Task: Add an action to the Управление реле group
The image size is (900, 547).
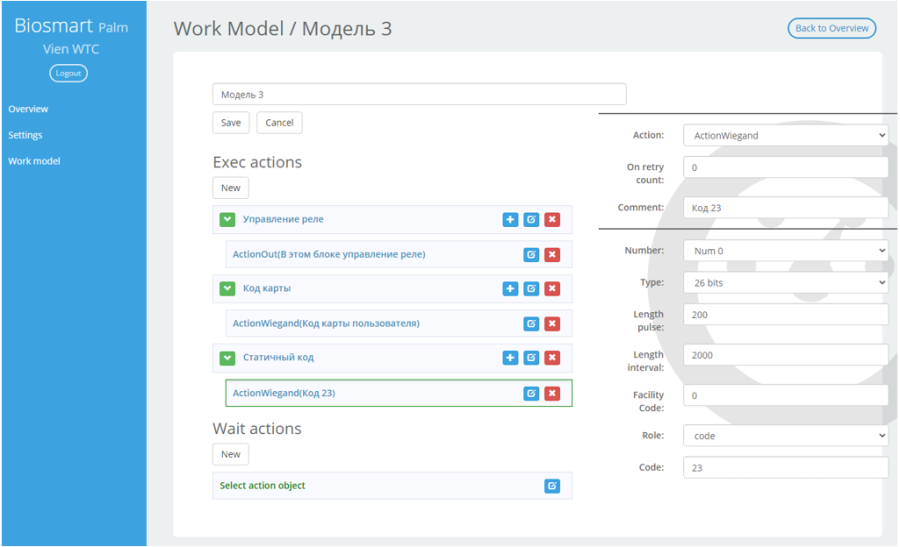Action: [x=510, y=220]
